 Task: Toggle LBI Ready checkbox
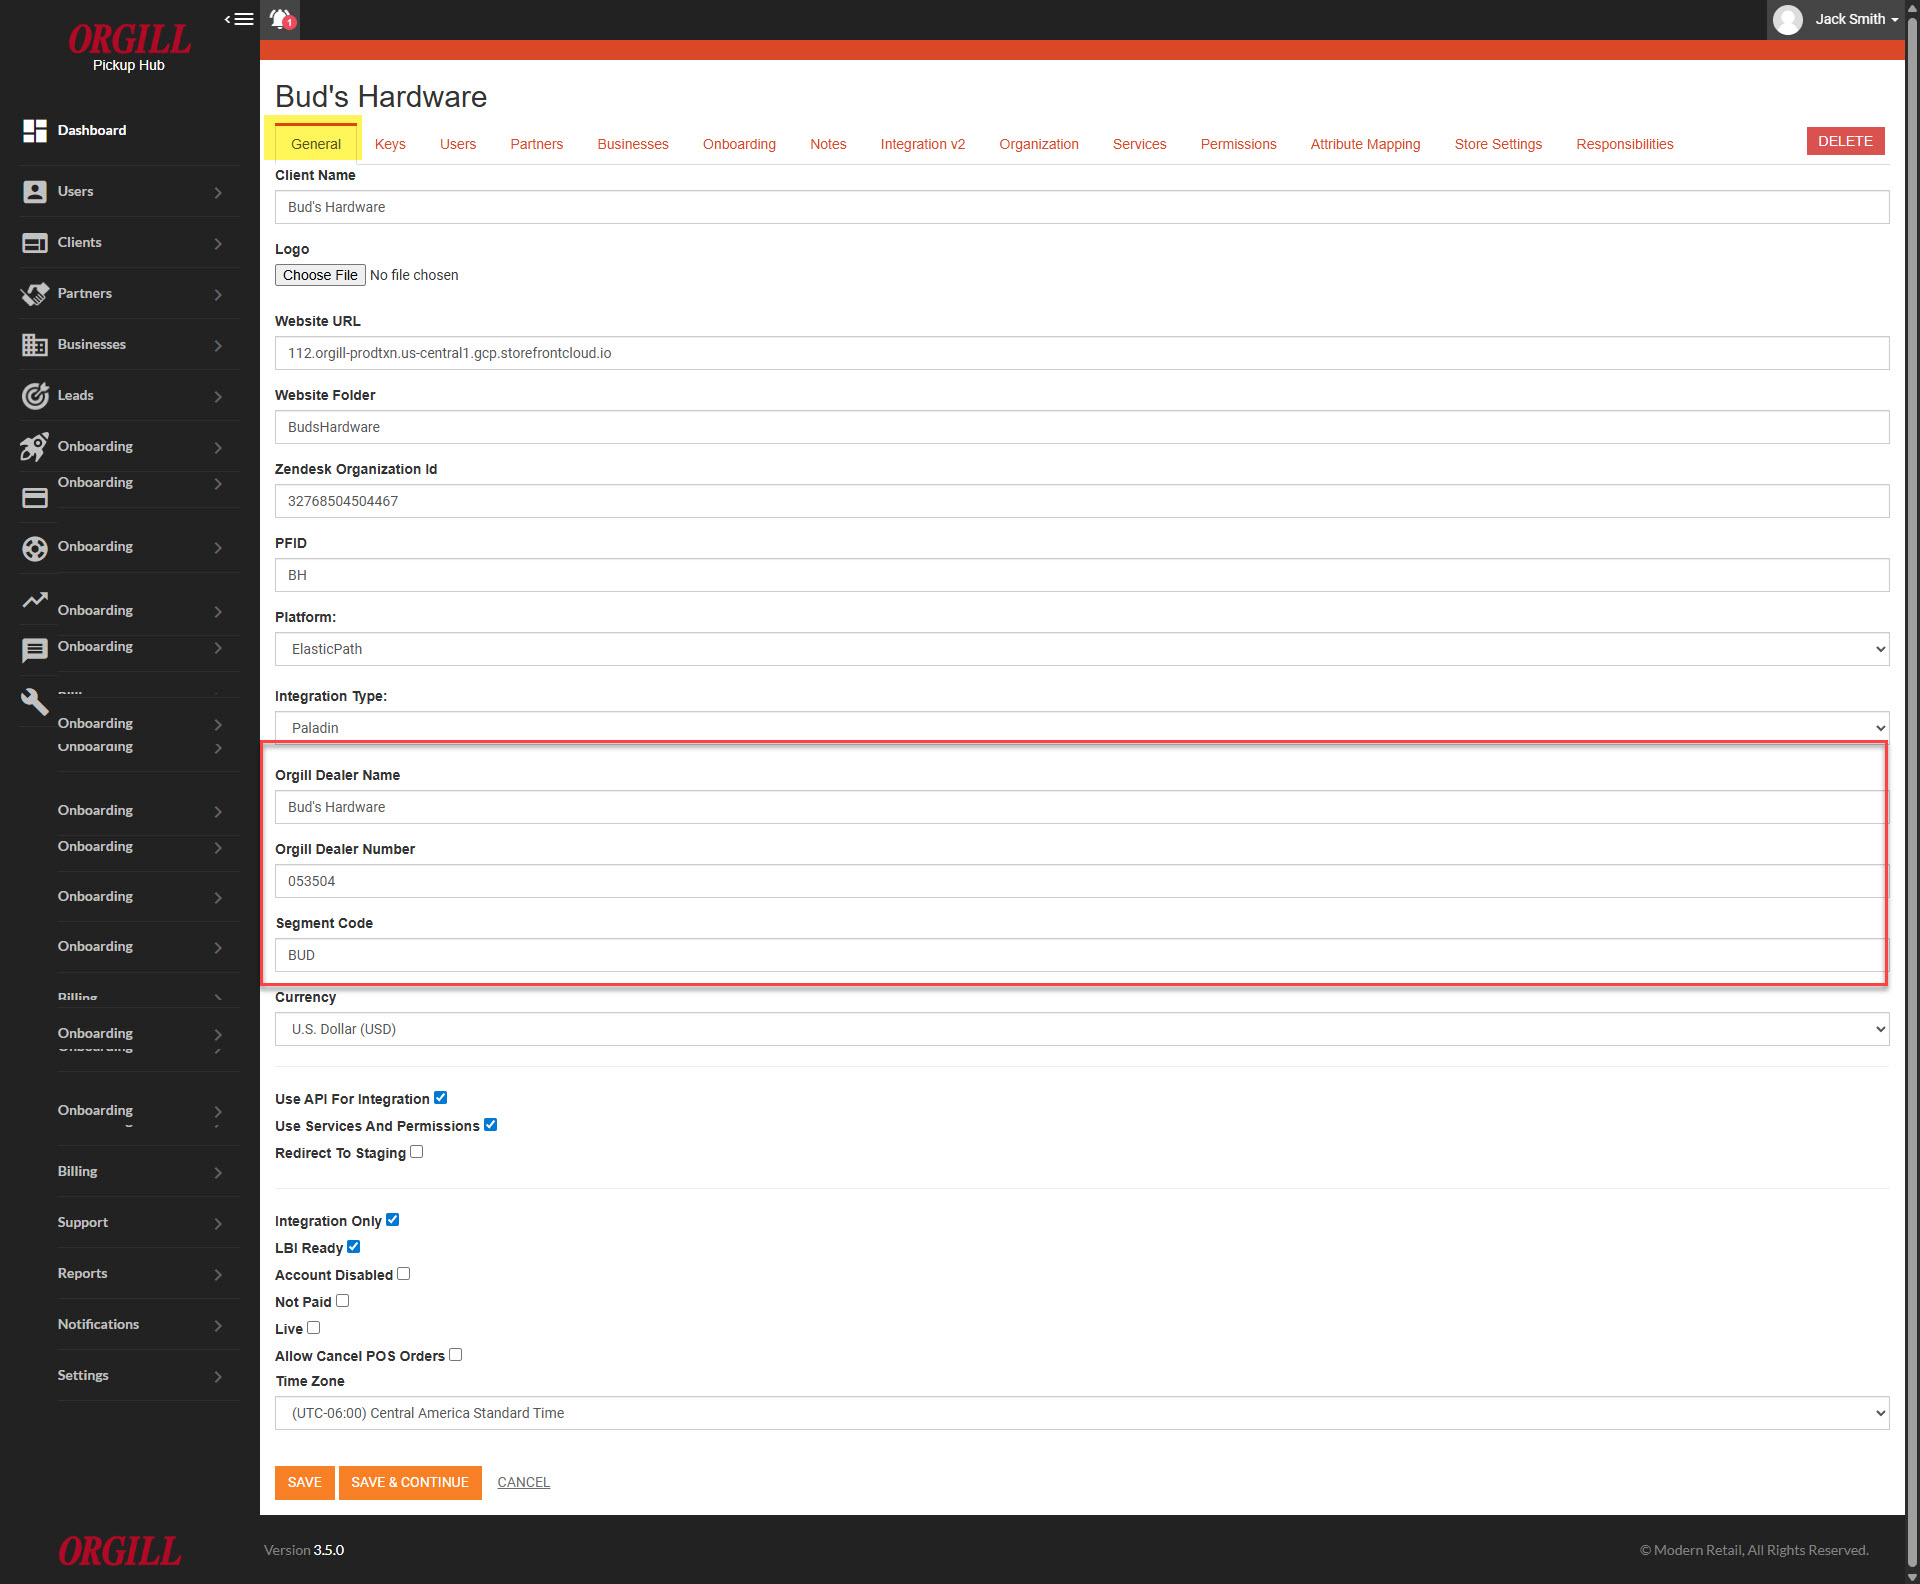coord(354,1247)
